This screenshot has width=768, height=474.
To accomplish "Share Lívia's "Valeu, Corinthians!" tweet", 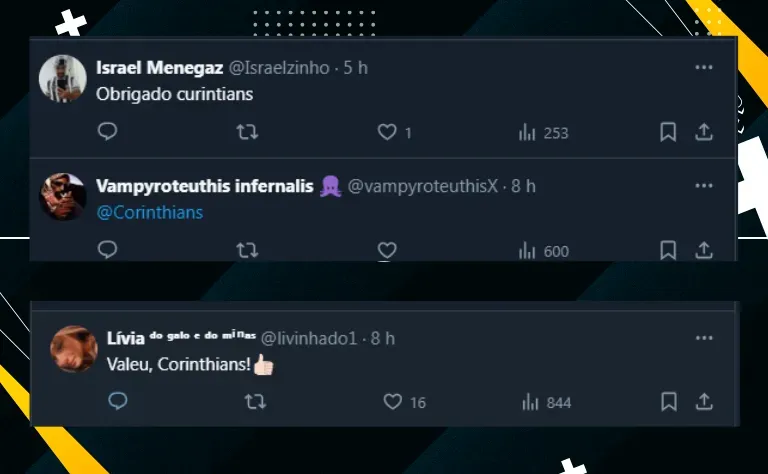I will [x=704, y=402].
